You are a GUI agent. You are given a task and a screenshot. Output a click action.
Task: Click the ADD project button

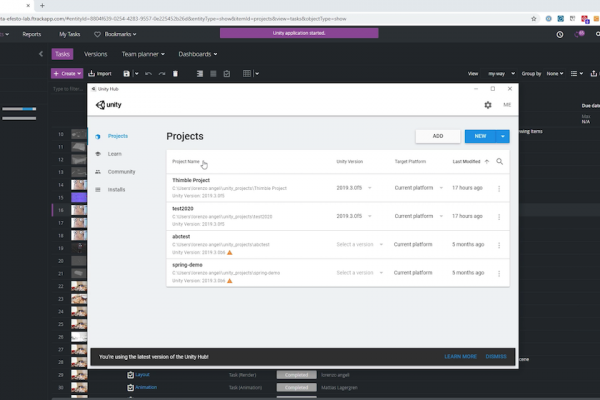(x=438, y=136)
